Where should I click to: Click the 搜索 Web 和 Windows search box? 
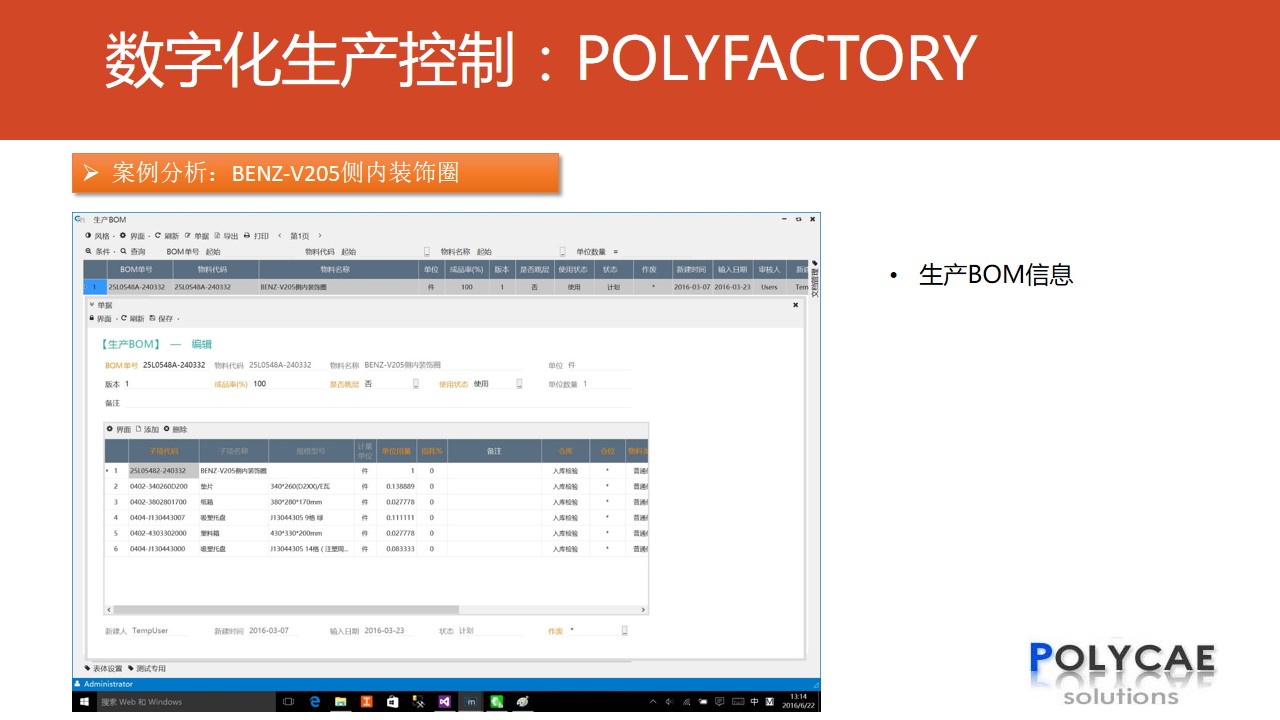point(187,702)
